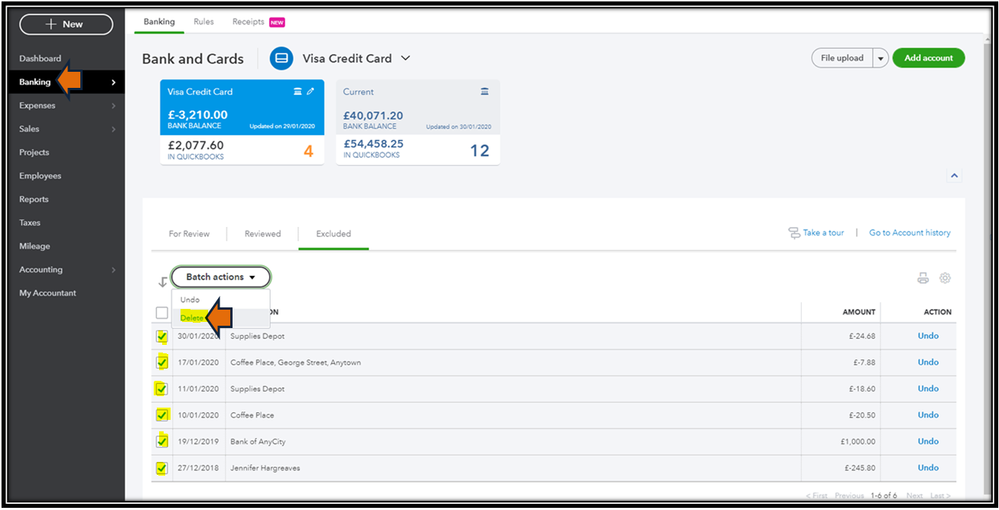The image size is (999, 510).
Task: Select the Visa Credit Card account tile
Action: click(x=242, y=122)
